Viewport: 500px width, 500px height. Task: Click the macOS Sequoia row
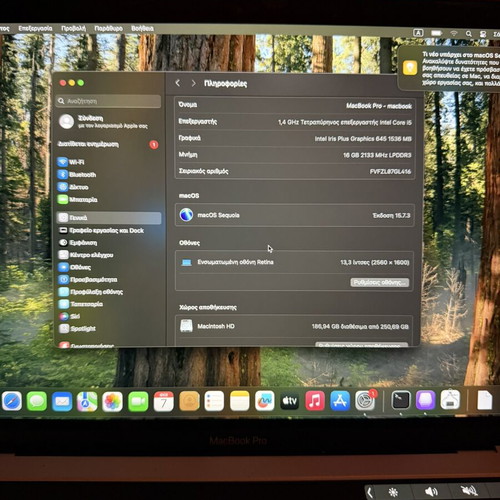tap(295, 215)
